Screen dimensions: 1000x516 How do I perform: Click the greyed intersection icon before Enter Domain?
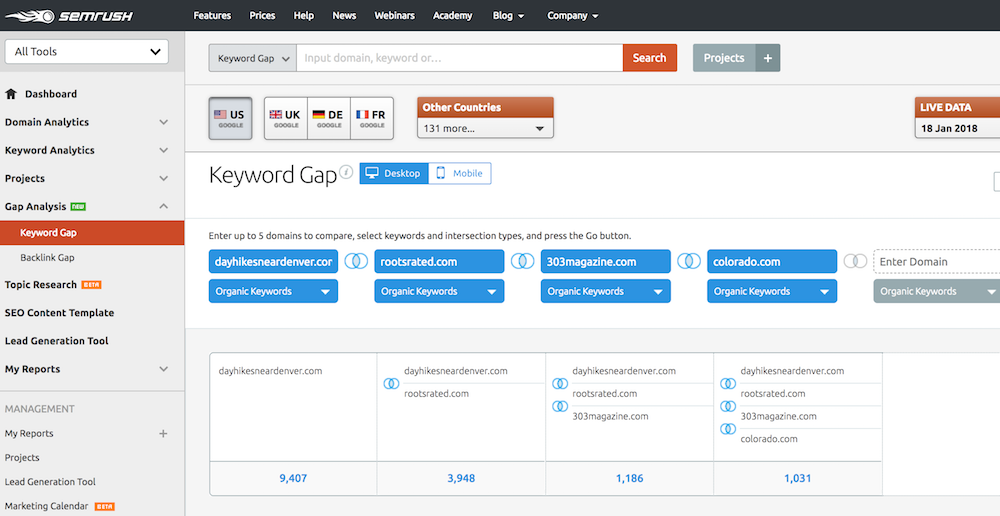[x=855, y=262]
